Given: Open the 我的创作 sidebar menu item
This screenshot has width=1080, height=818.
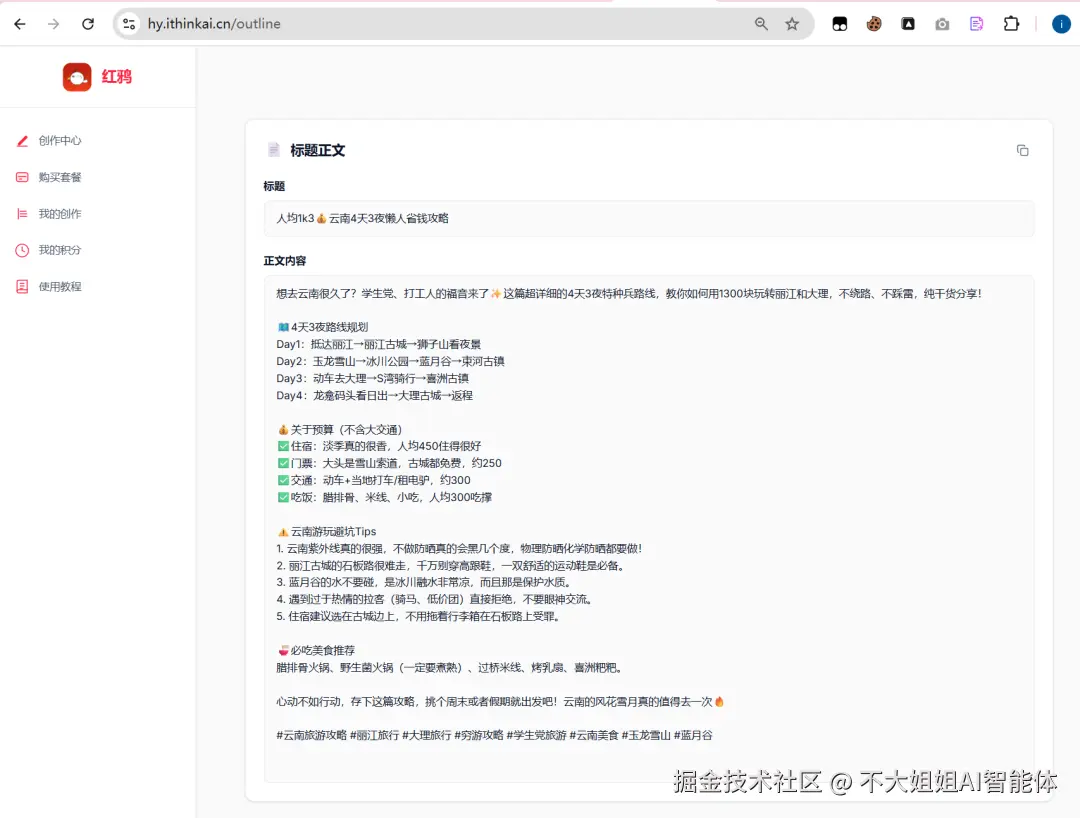Looking at the screenshot, I should pos(58,213).
